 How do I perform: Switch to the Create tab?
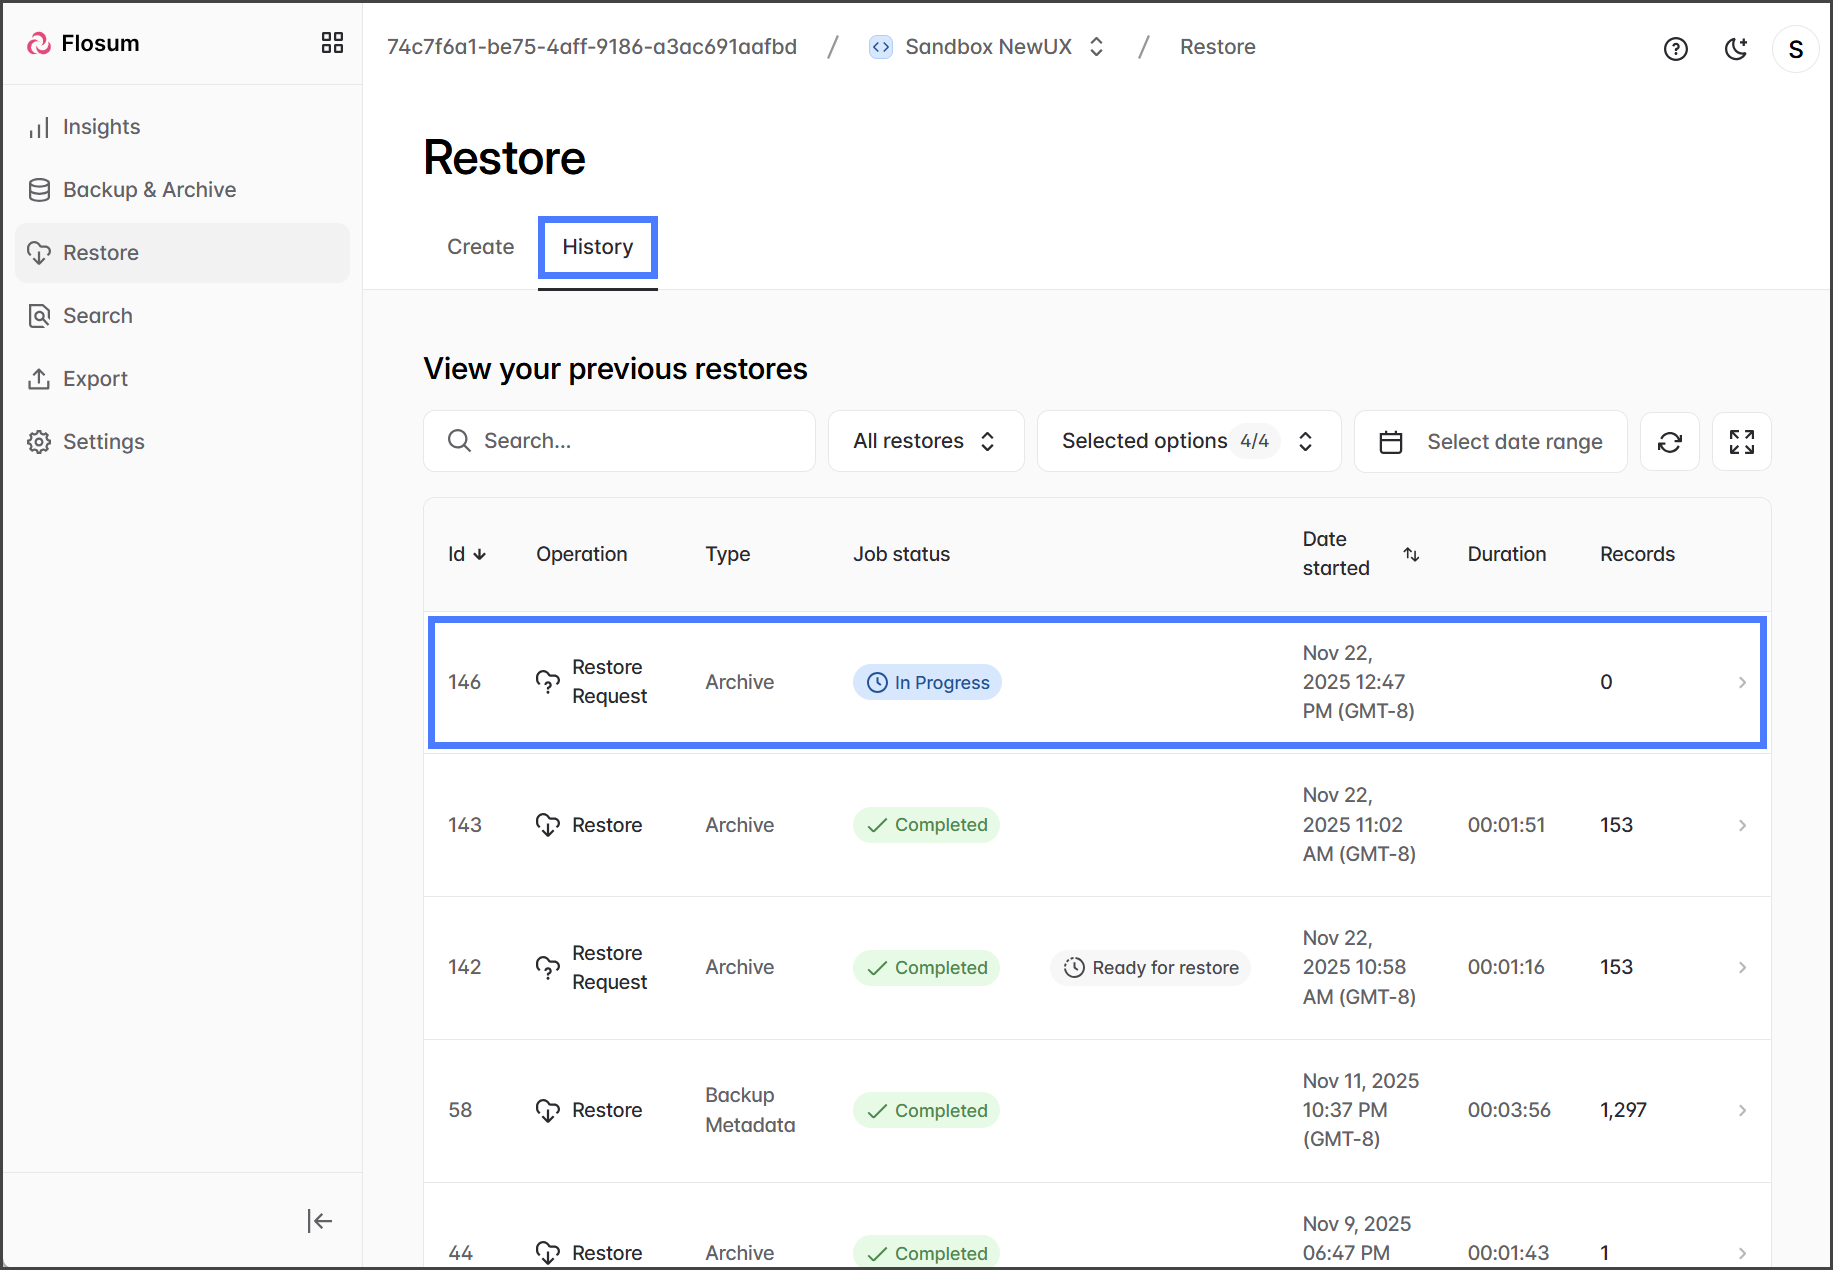click(x=480, y=247)
